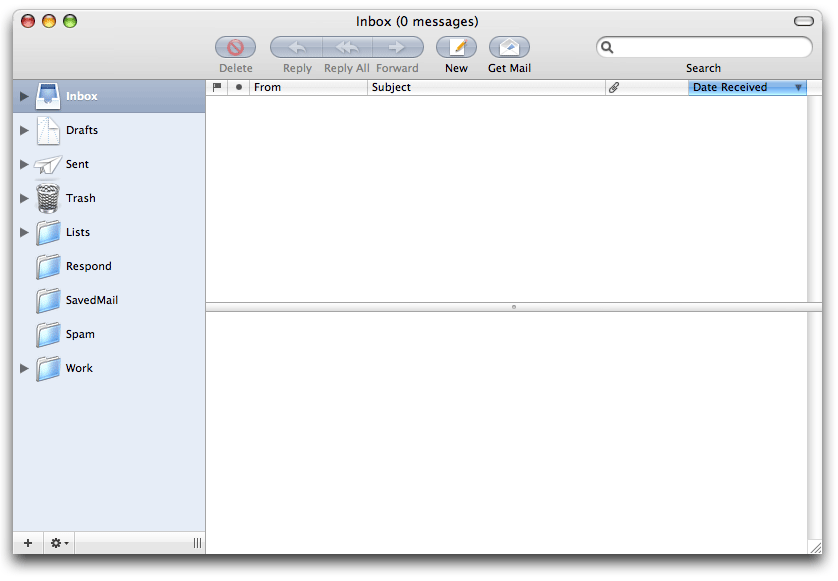Expand the Lists disclosure triangle
Image resolution: width=838 pixels, height=581 pixels.
24,233
